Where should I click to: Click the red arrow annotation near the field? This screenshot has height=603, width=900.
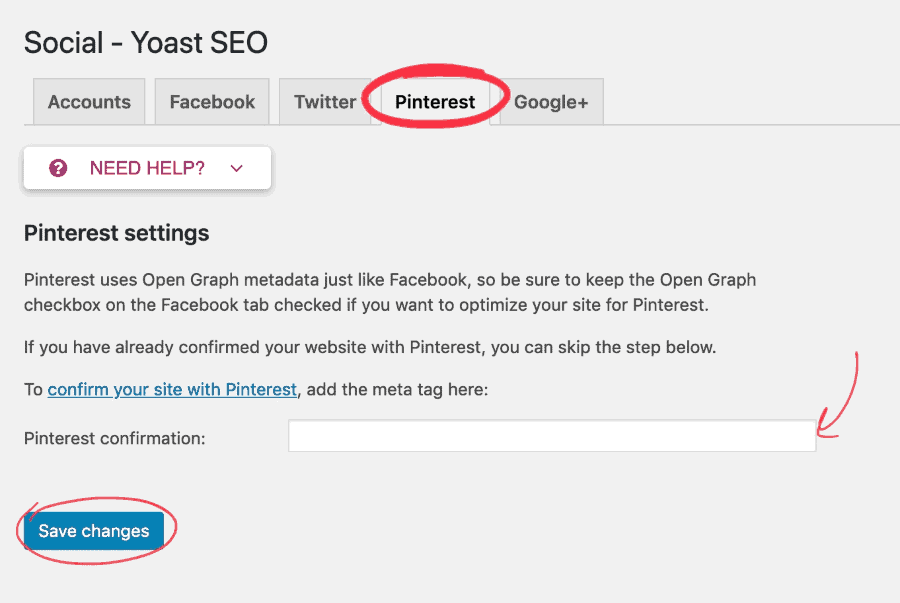coord(838,396)
